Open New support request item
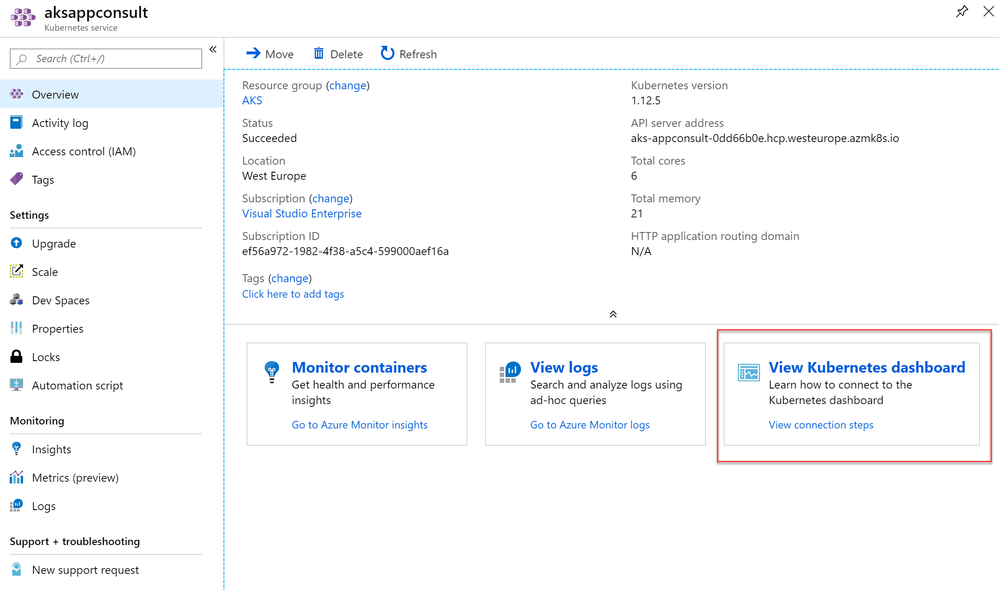Screen dimensions: 999x590 point(111,570)
